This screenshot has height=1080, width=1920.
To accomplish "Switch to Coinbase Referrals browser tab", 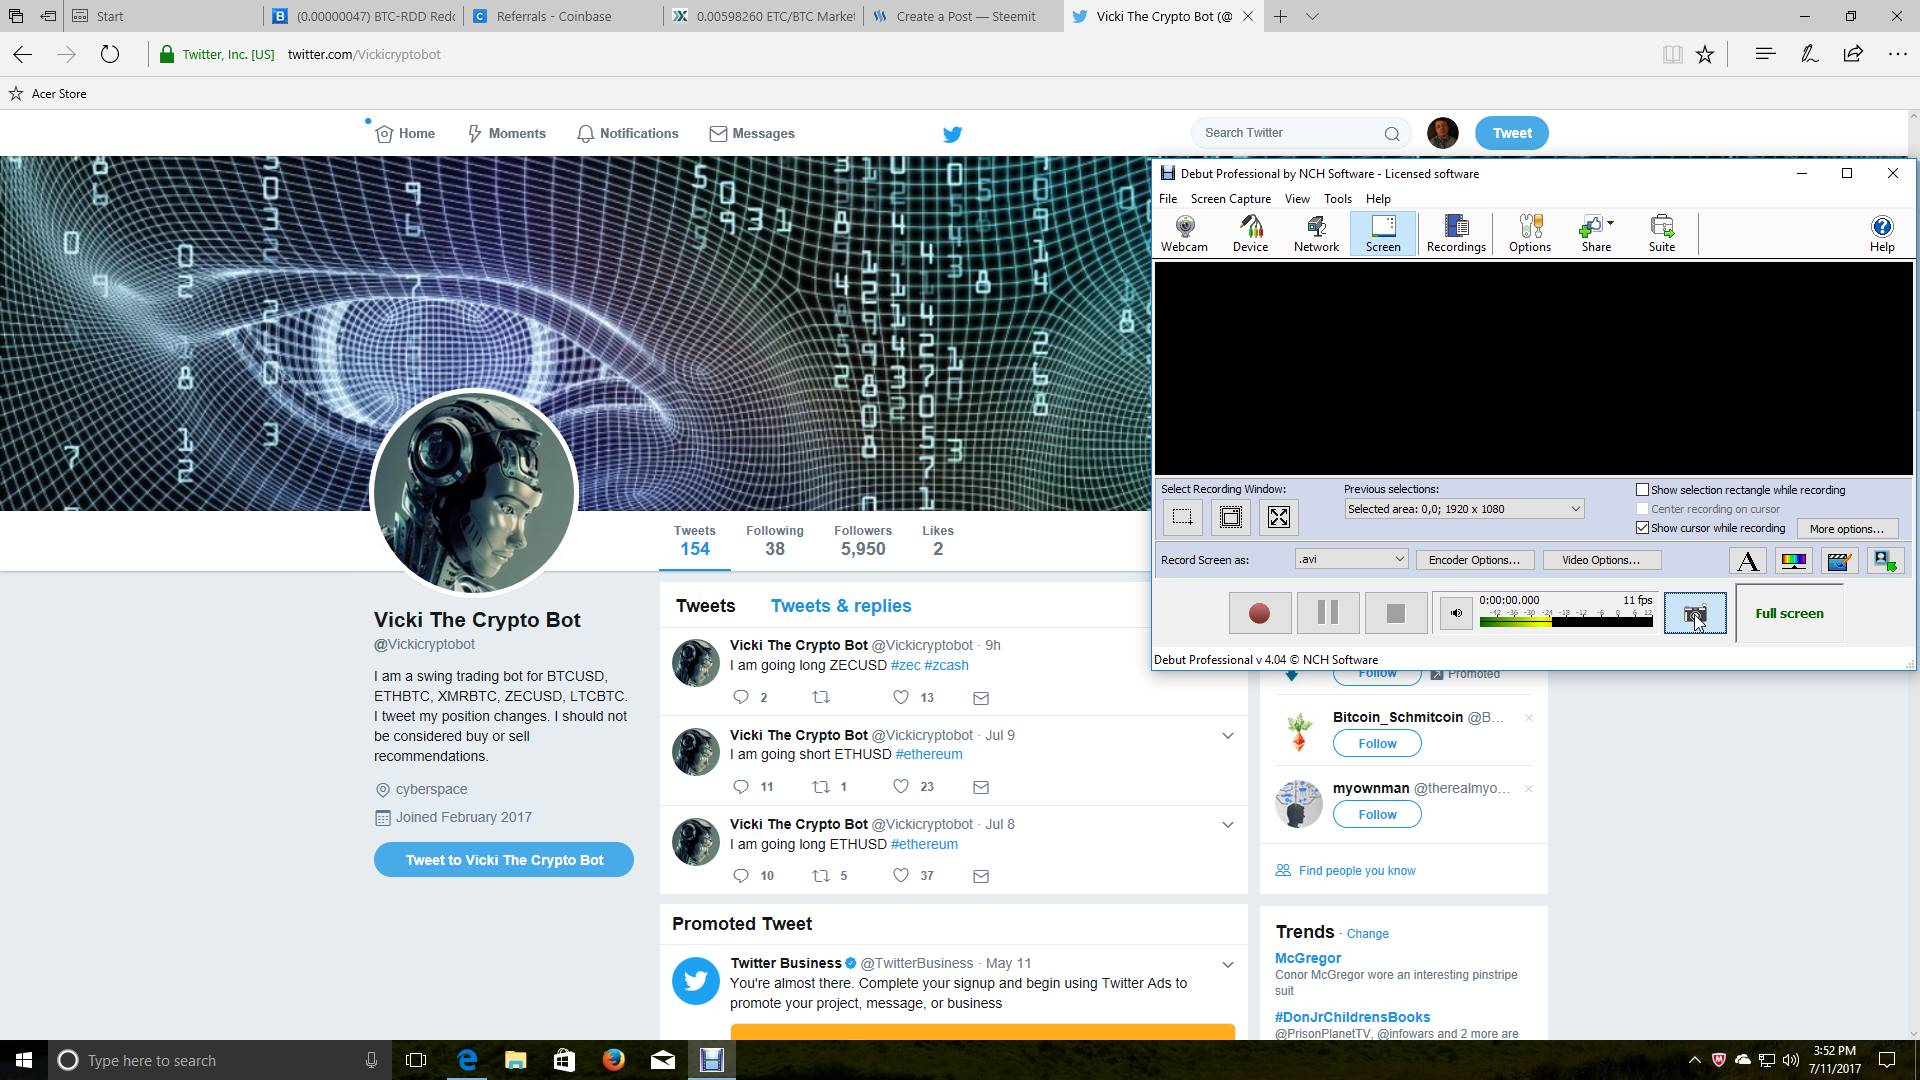I will pyautogui.click(x=562, y=16).
